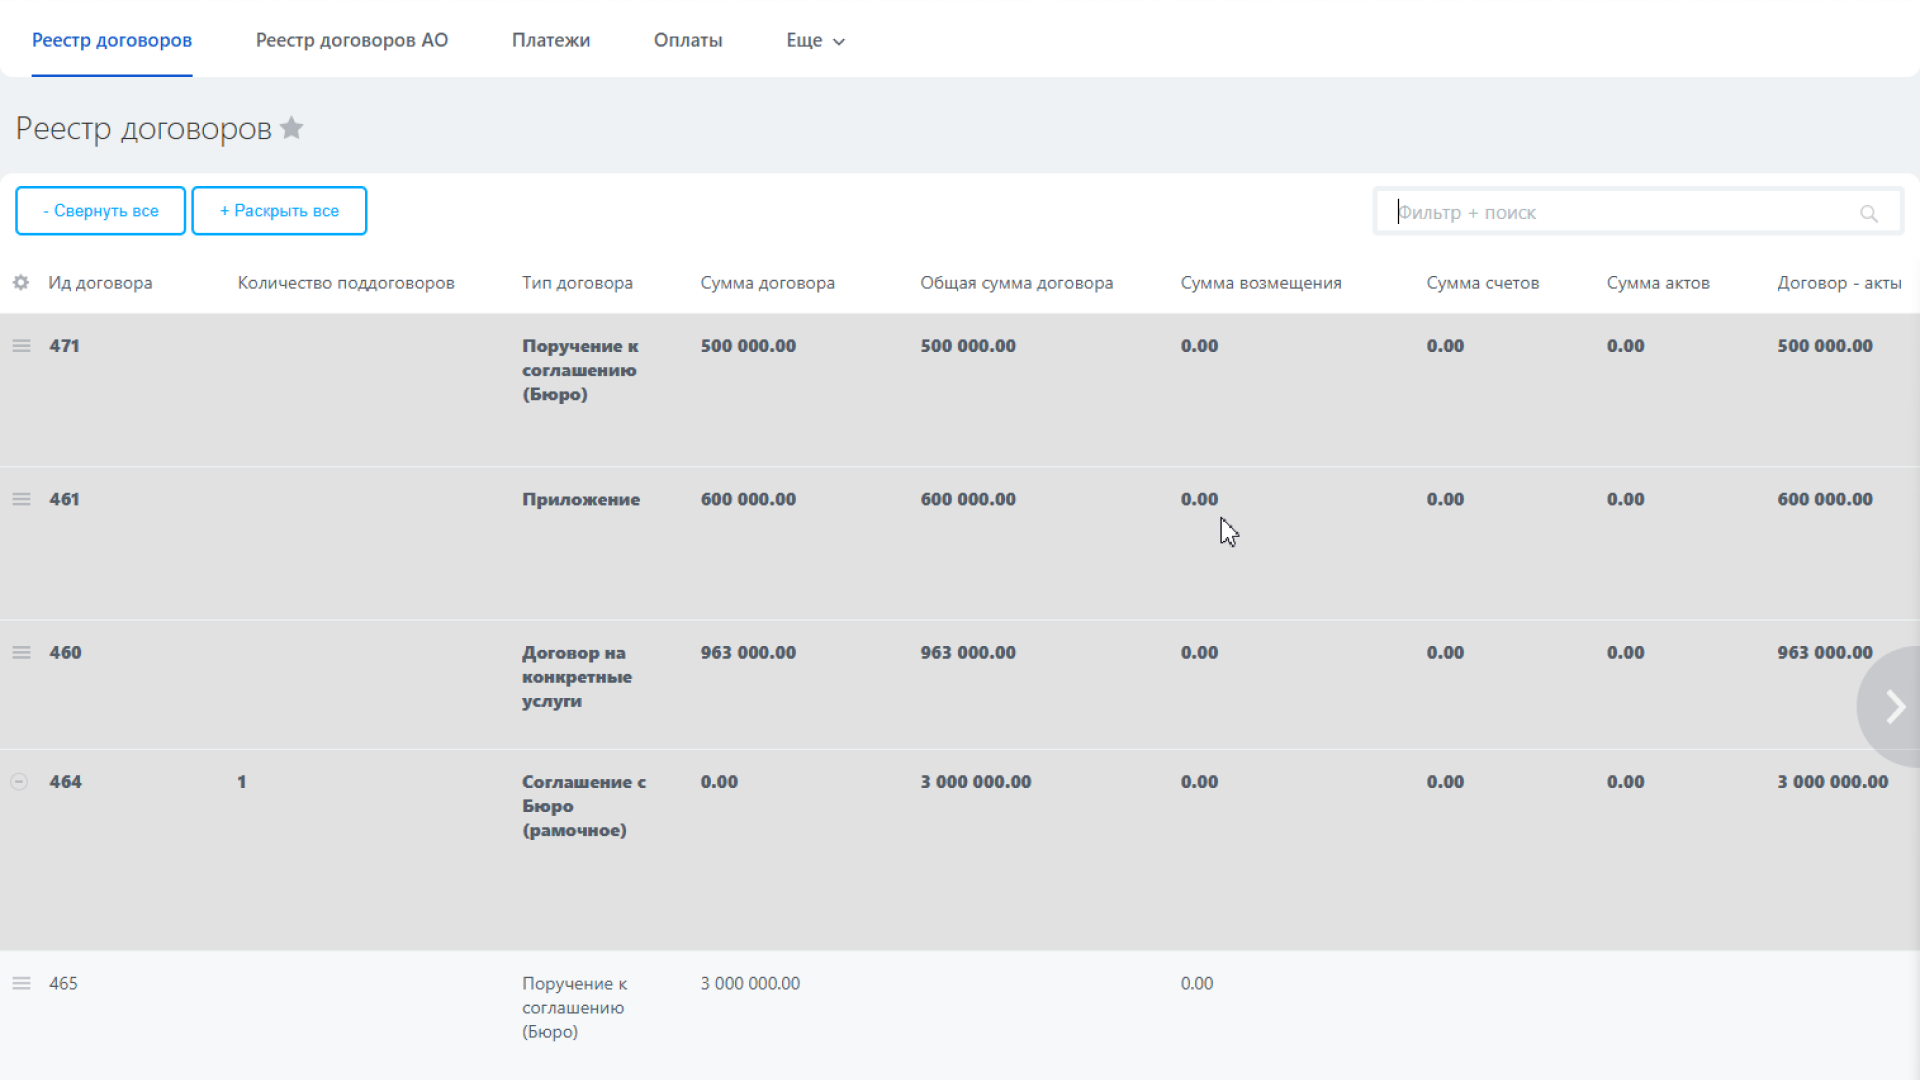
Task: Select contract ID 465 cell
Action: 63,983
